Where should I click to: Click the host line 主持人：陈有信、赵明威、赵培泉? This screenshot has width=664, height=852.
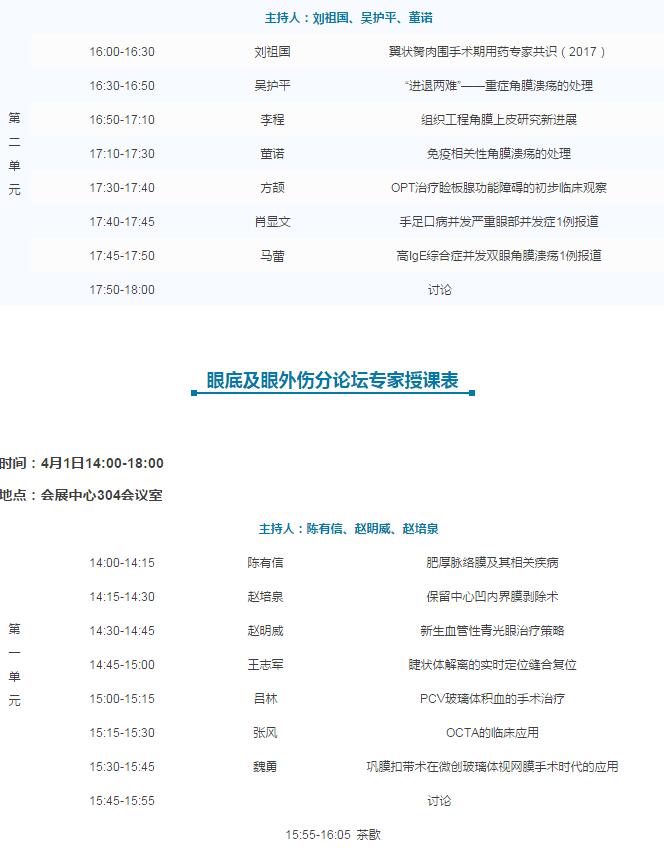coord(349,529)
